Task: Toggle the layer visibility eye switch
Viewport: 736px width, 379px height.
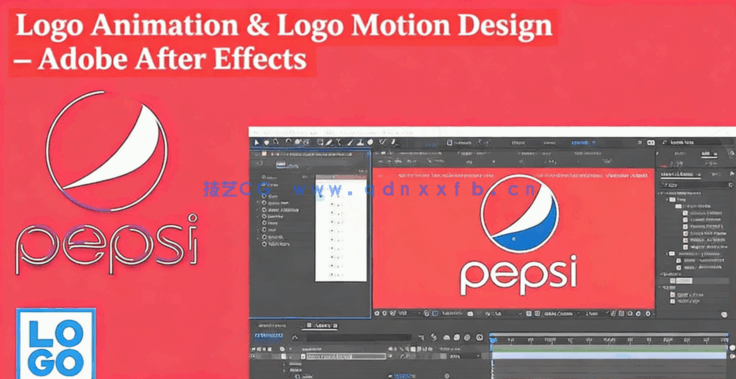Action: pyautogui.click(x=253, y=356)
